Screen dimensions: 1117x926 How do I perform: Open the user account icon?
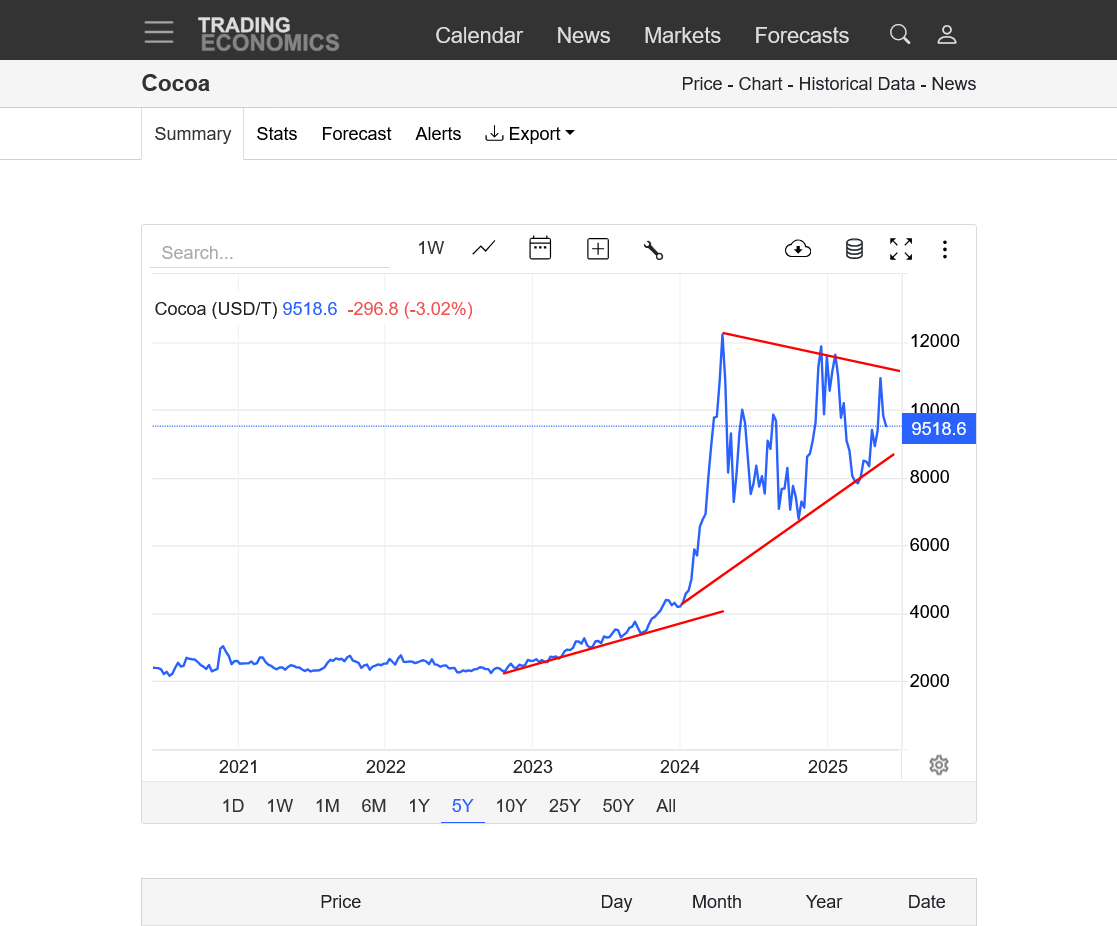click(947, 35)
